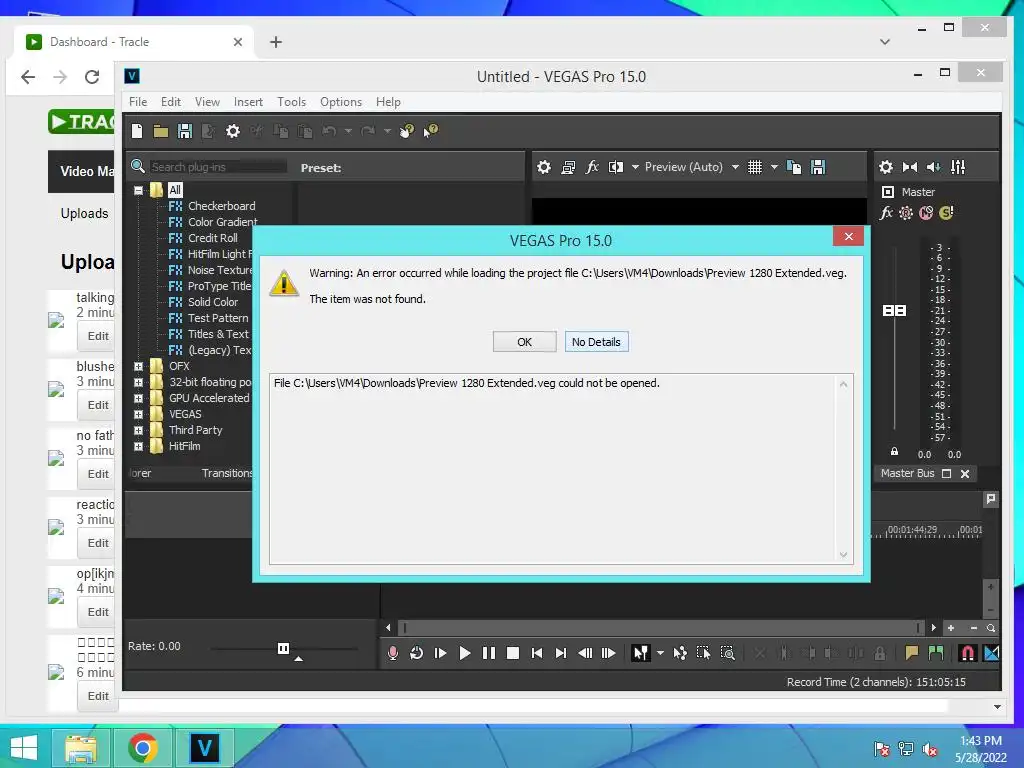This screenshot has width=1024, height=768.
Task: Reload the Tracle dashboard page
Action: pos(92,77)
